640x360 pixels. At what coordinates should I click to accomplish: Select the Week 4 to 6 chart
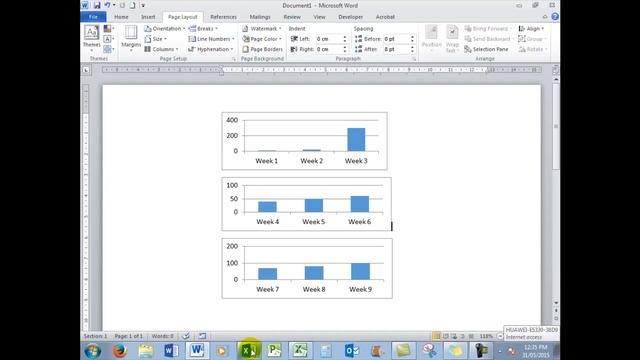click(x=307, y=204)
